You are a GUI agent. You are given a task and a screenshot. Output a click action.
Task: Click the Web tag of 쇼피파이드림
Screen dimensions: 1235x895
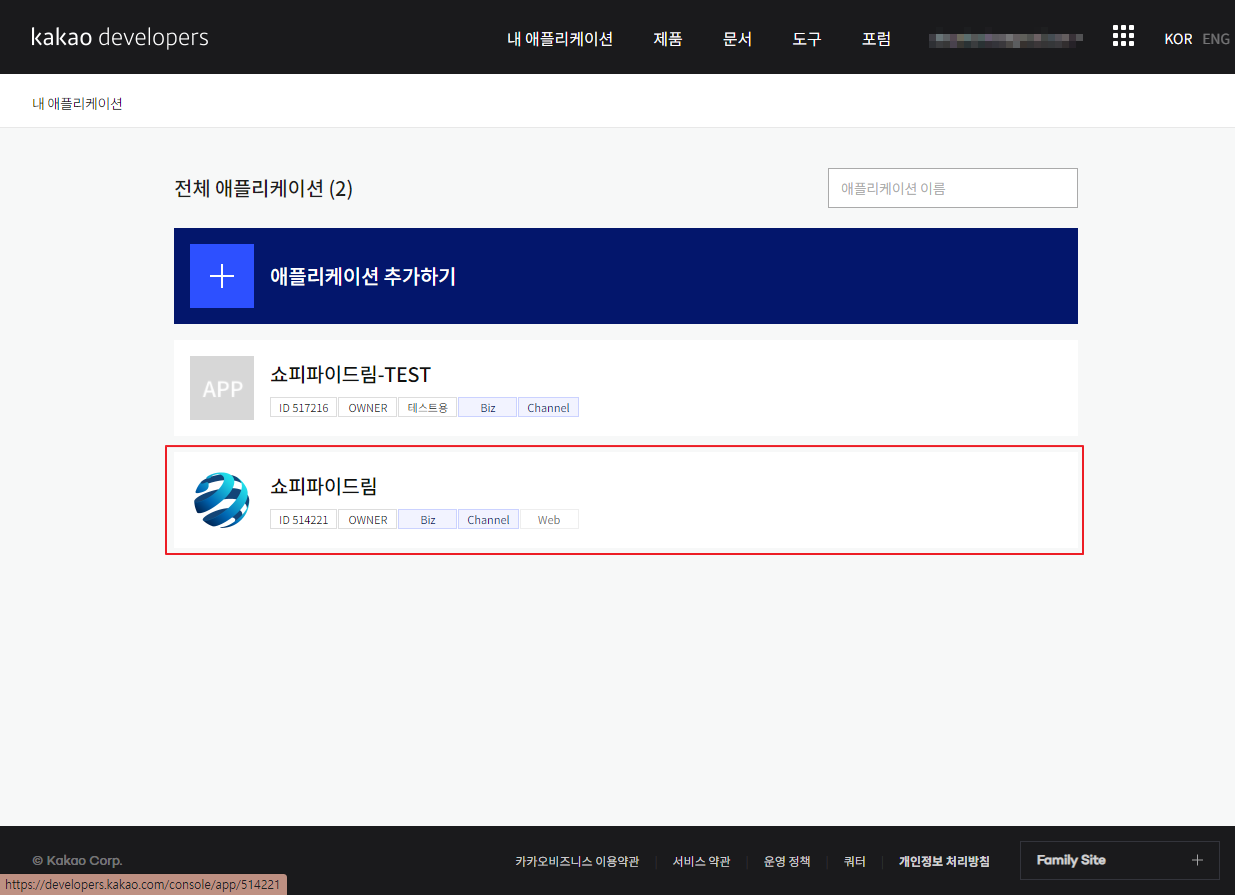point(548,519)
